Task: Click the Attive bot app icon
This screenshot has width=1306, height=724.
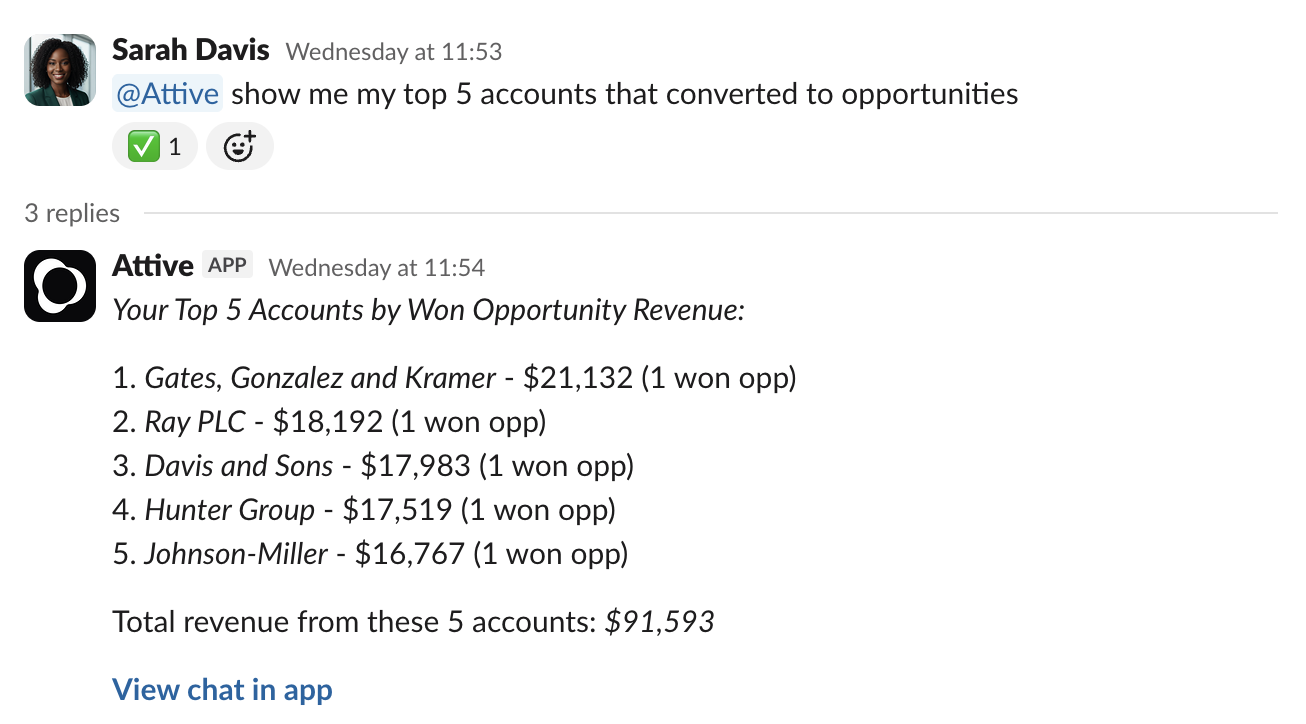Action: click(x=60, y=286)
